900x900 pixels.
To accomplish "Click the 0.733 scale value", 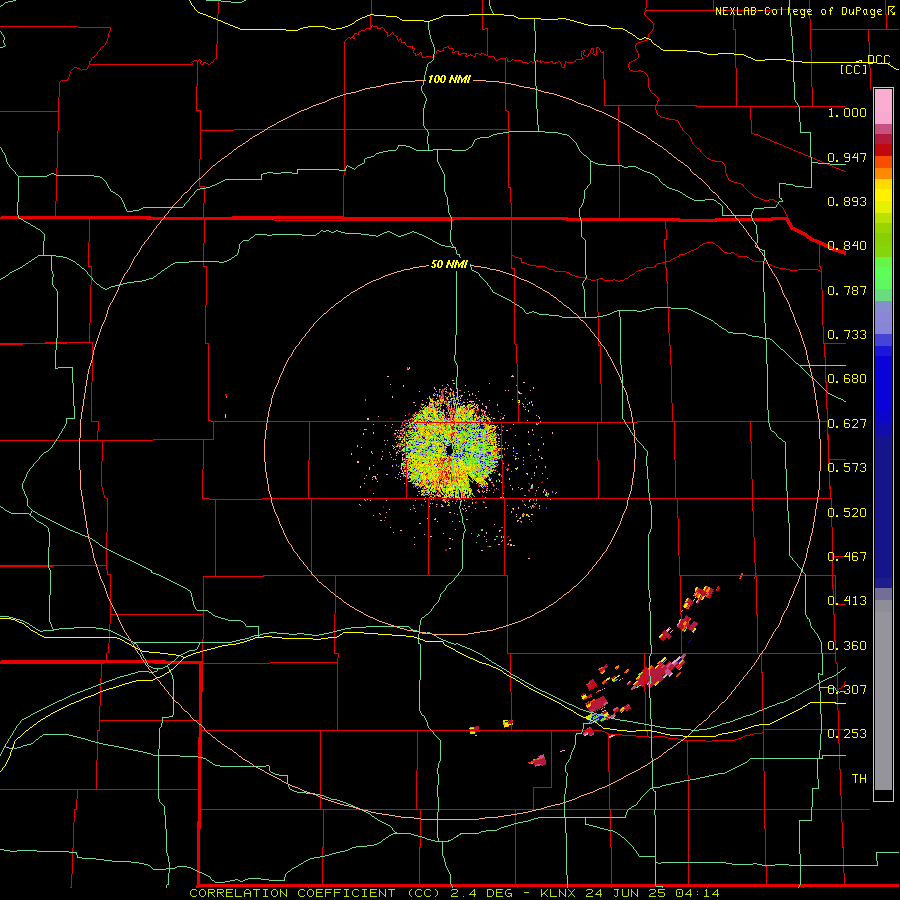I will pos(847,335).
